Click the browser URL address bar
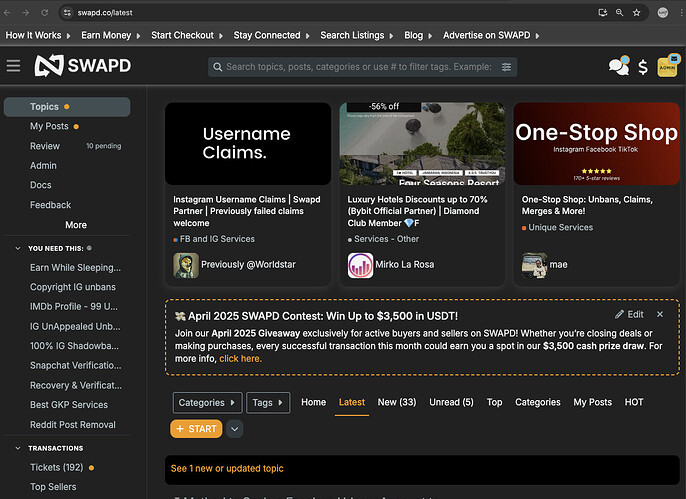Viewport: 686px width, 499px height. click(x=332, y=13)
